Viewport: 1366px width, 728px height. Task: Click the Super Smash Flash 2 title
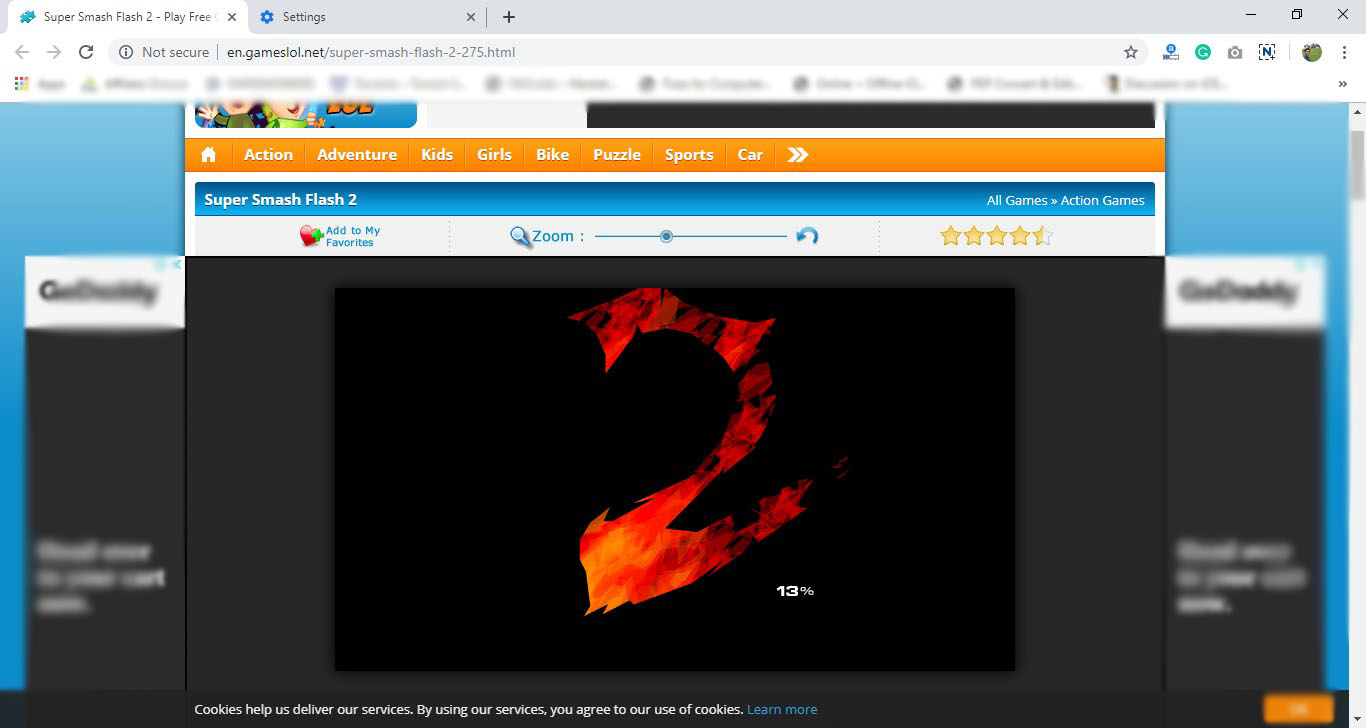pos(280,199)
